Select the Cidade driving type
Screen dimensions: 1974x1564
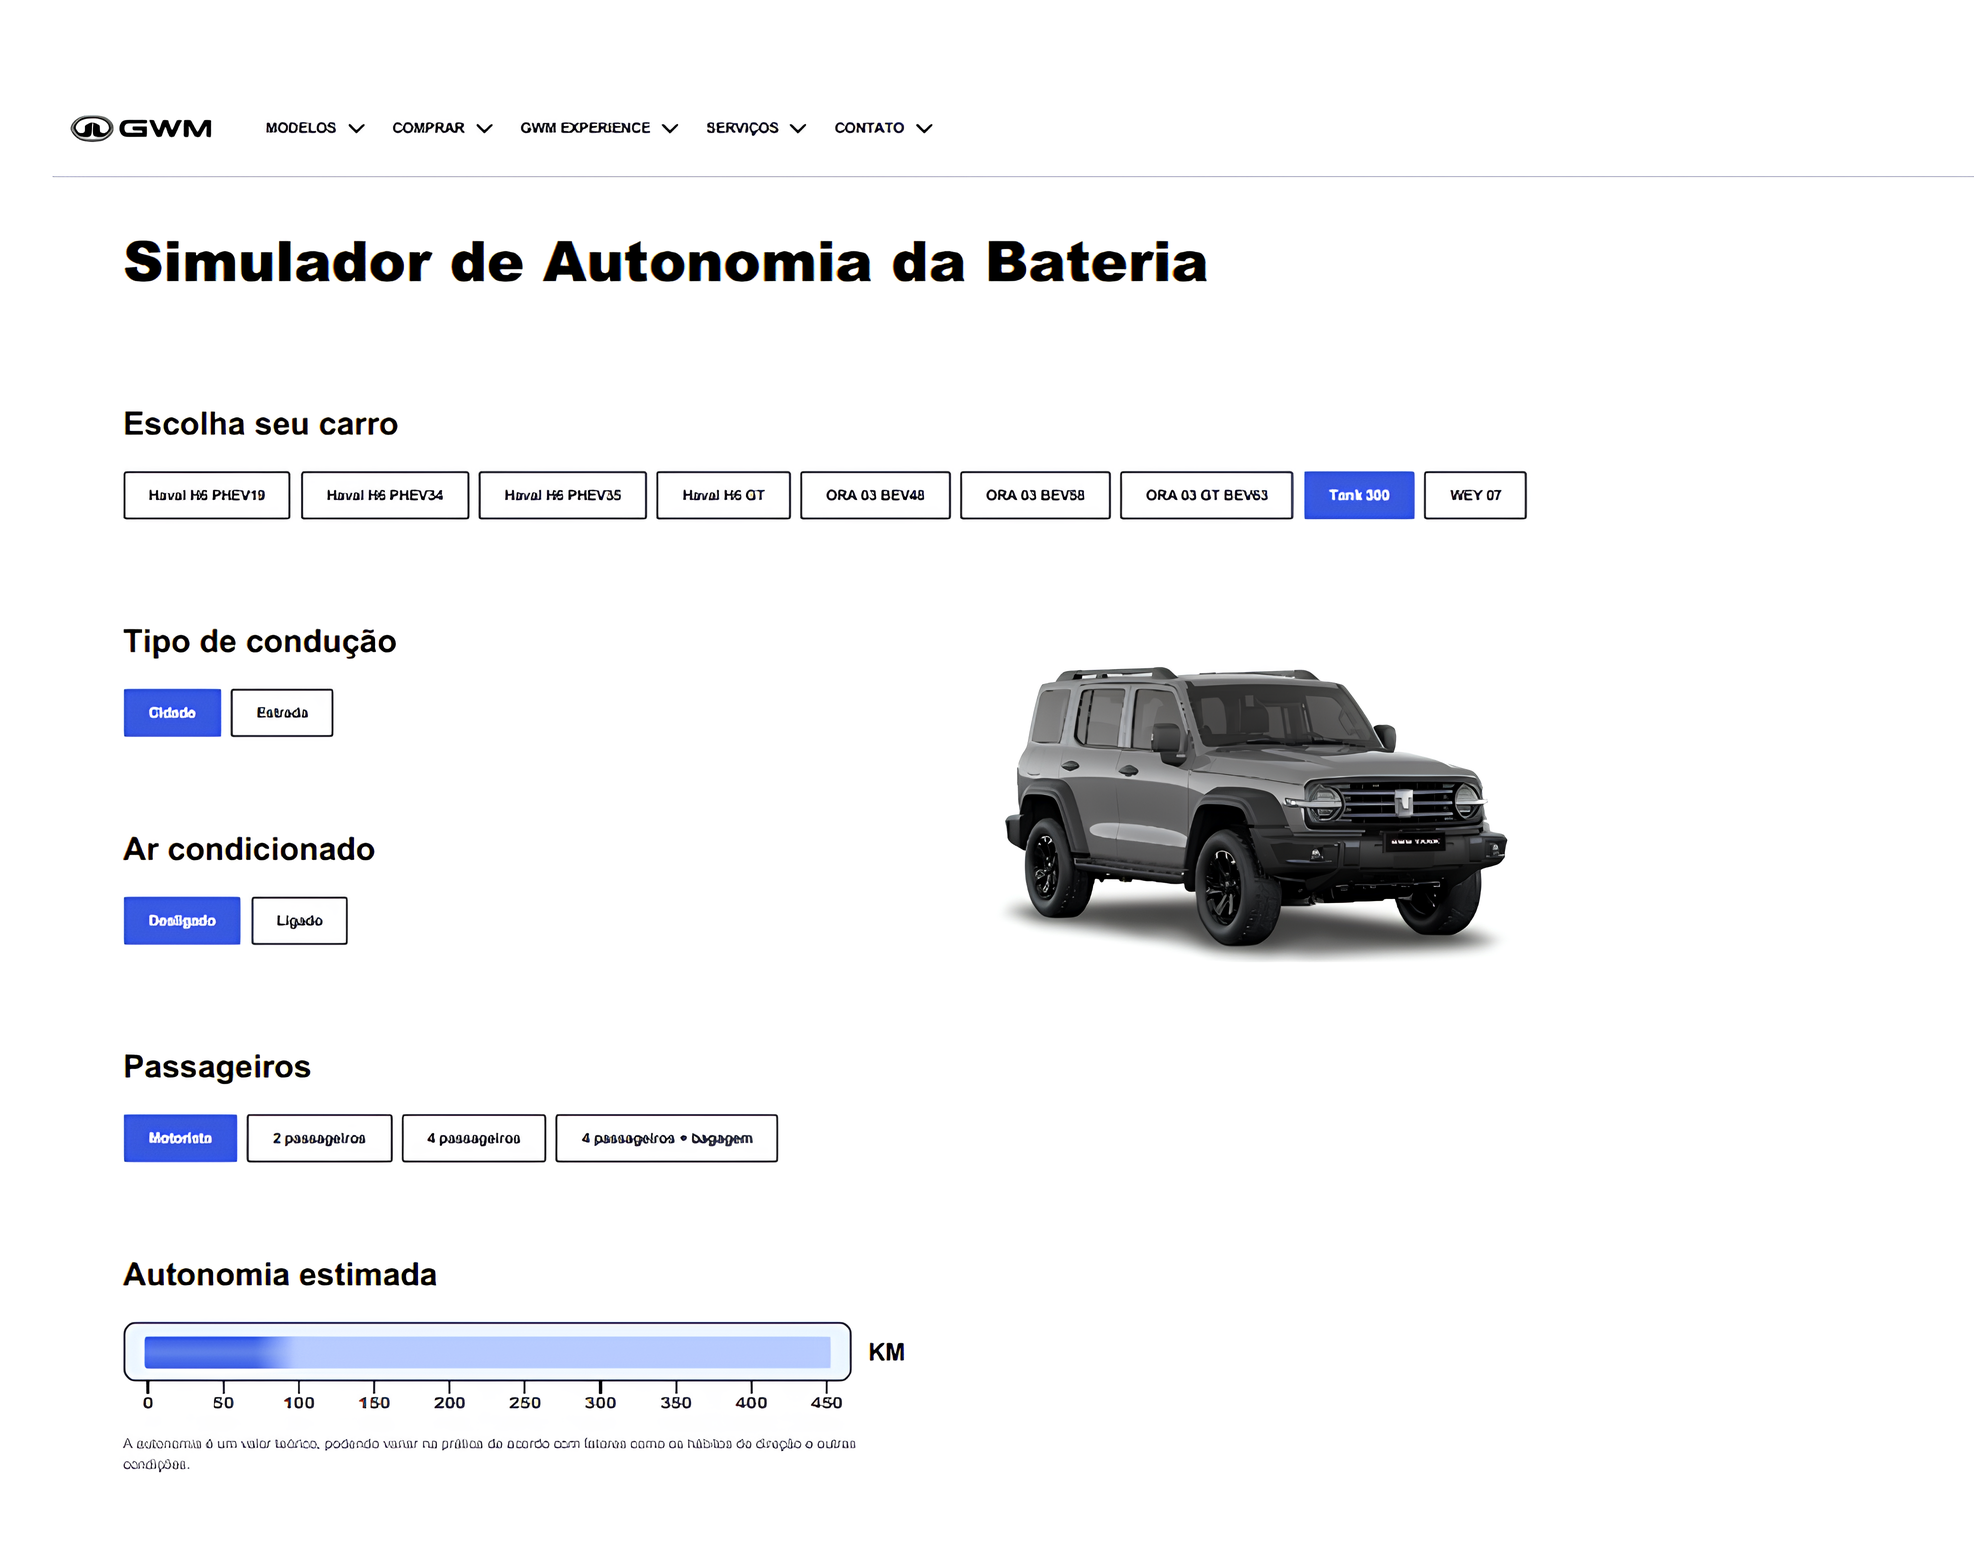pyautogui.click(x=172, y=713)
